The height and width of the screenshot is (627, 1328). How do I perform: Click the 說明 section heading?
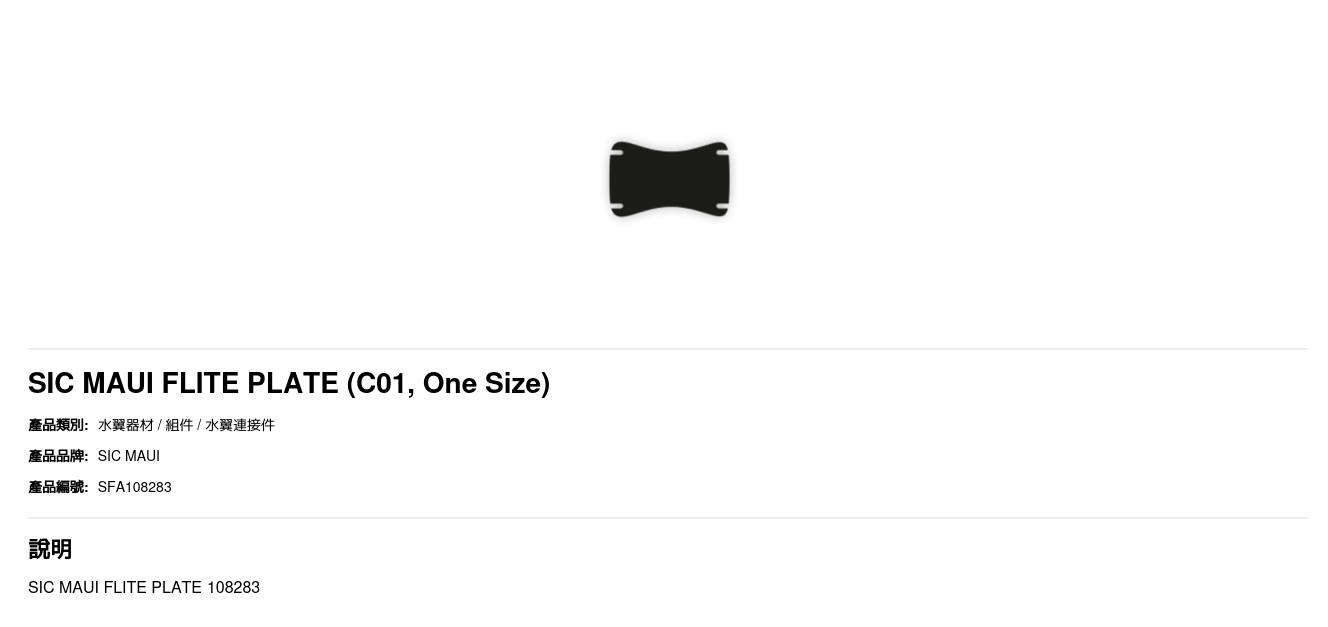(50, 549)
